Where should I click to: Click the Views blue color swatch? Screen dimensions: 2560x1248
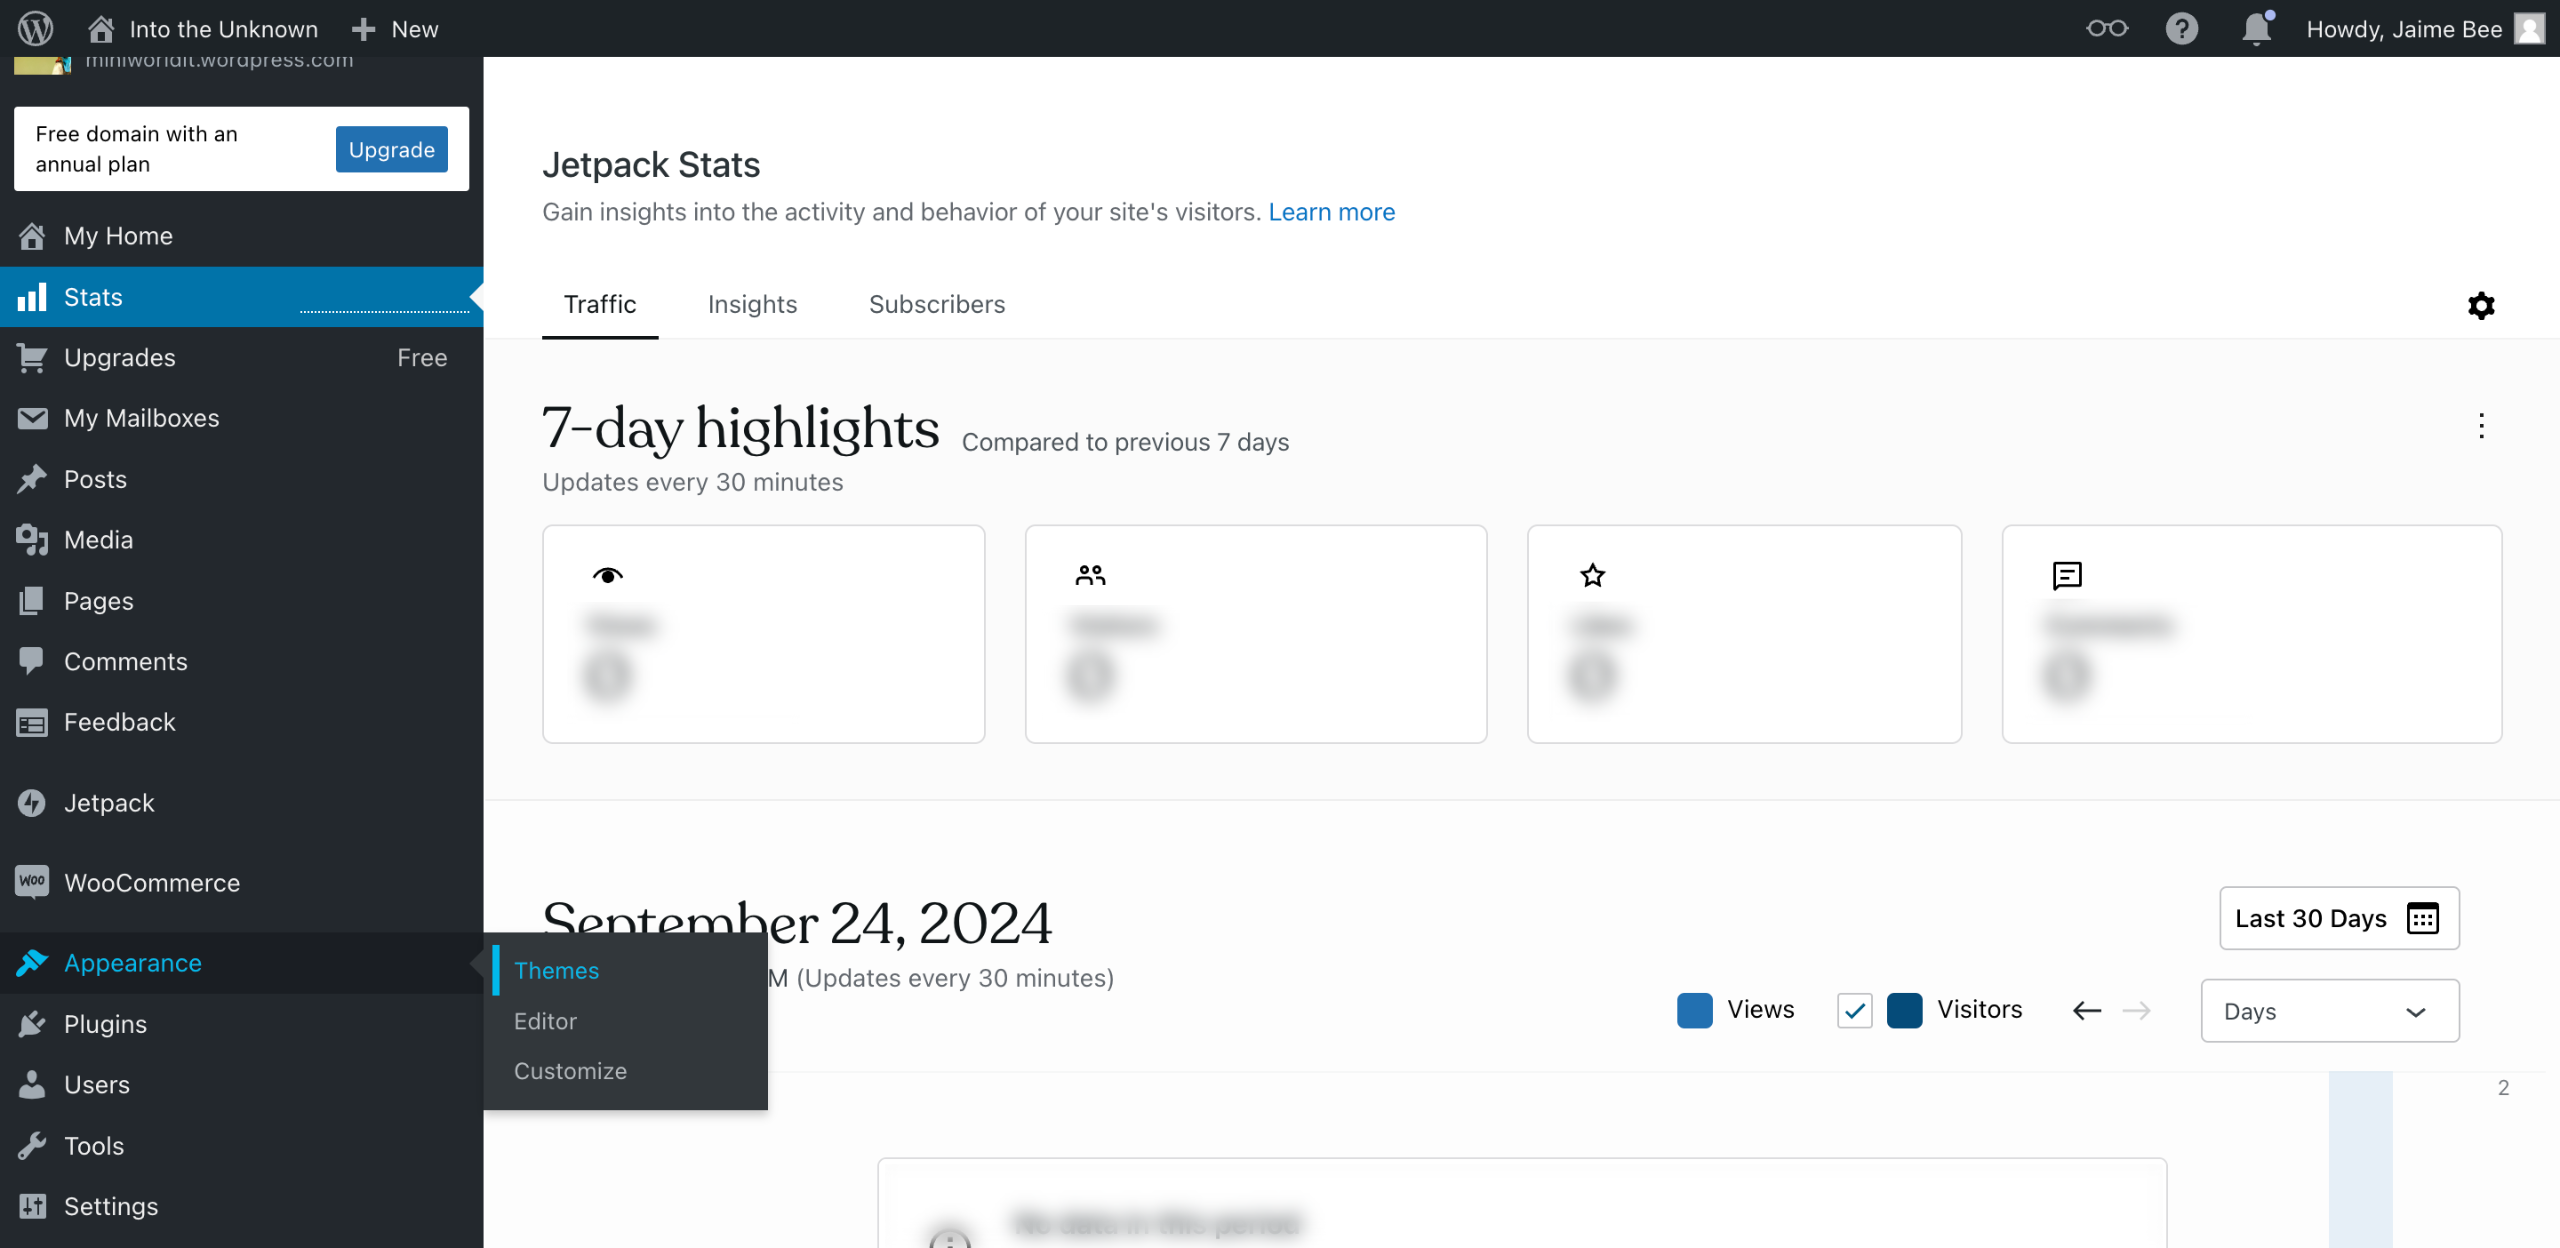pyautogui.click(x=1694, y=1010)
